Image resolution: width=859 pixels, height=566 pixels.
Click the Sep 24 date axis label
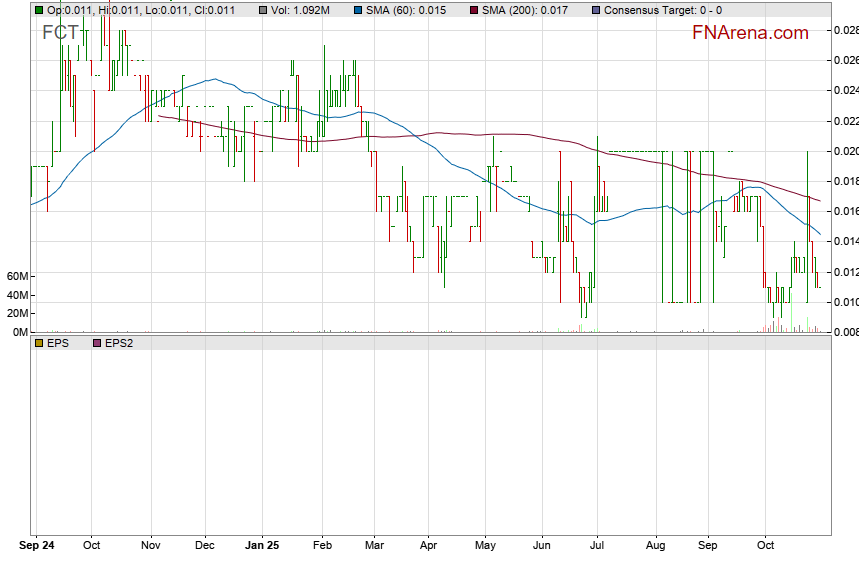(39, 546)
